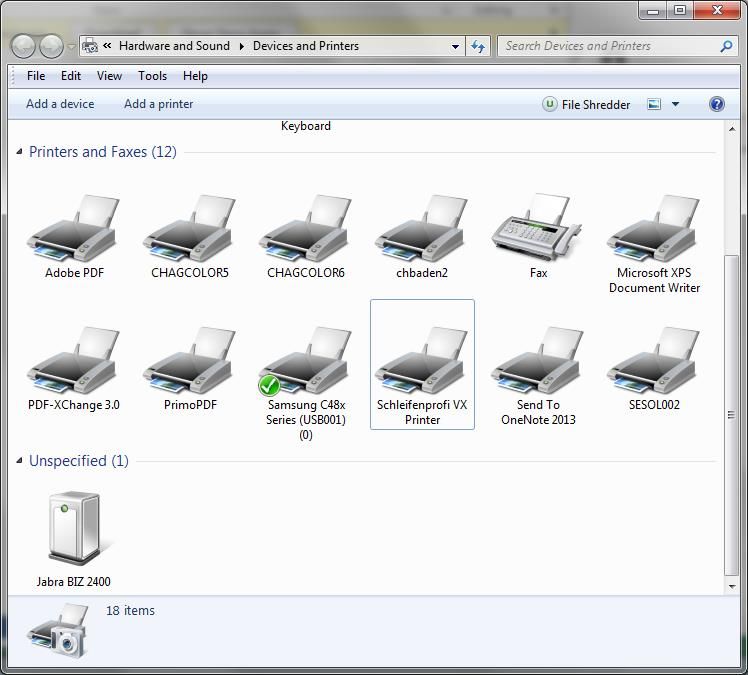The width and height of the screenshot is (748, 675).
Task: Click the address bar printer location icon
Action: click(90, 46)
